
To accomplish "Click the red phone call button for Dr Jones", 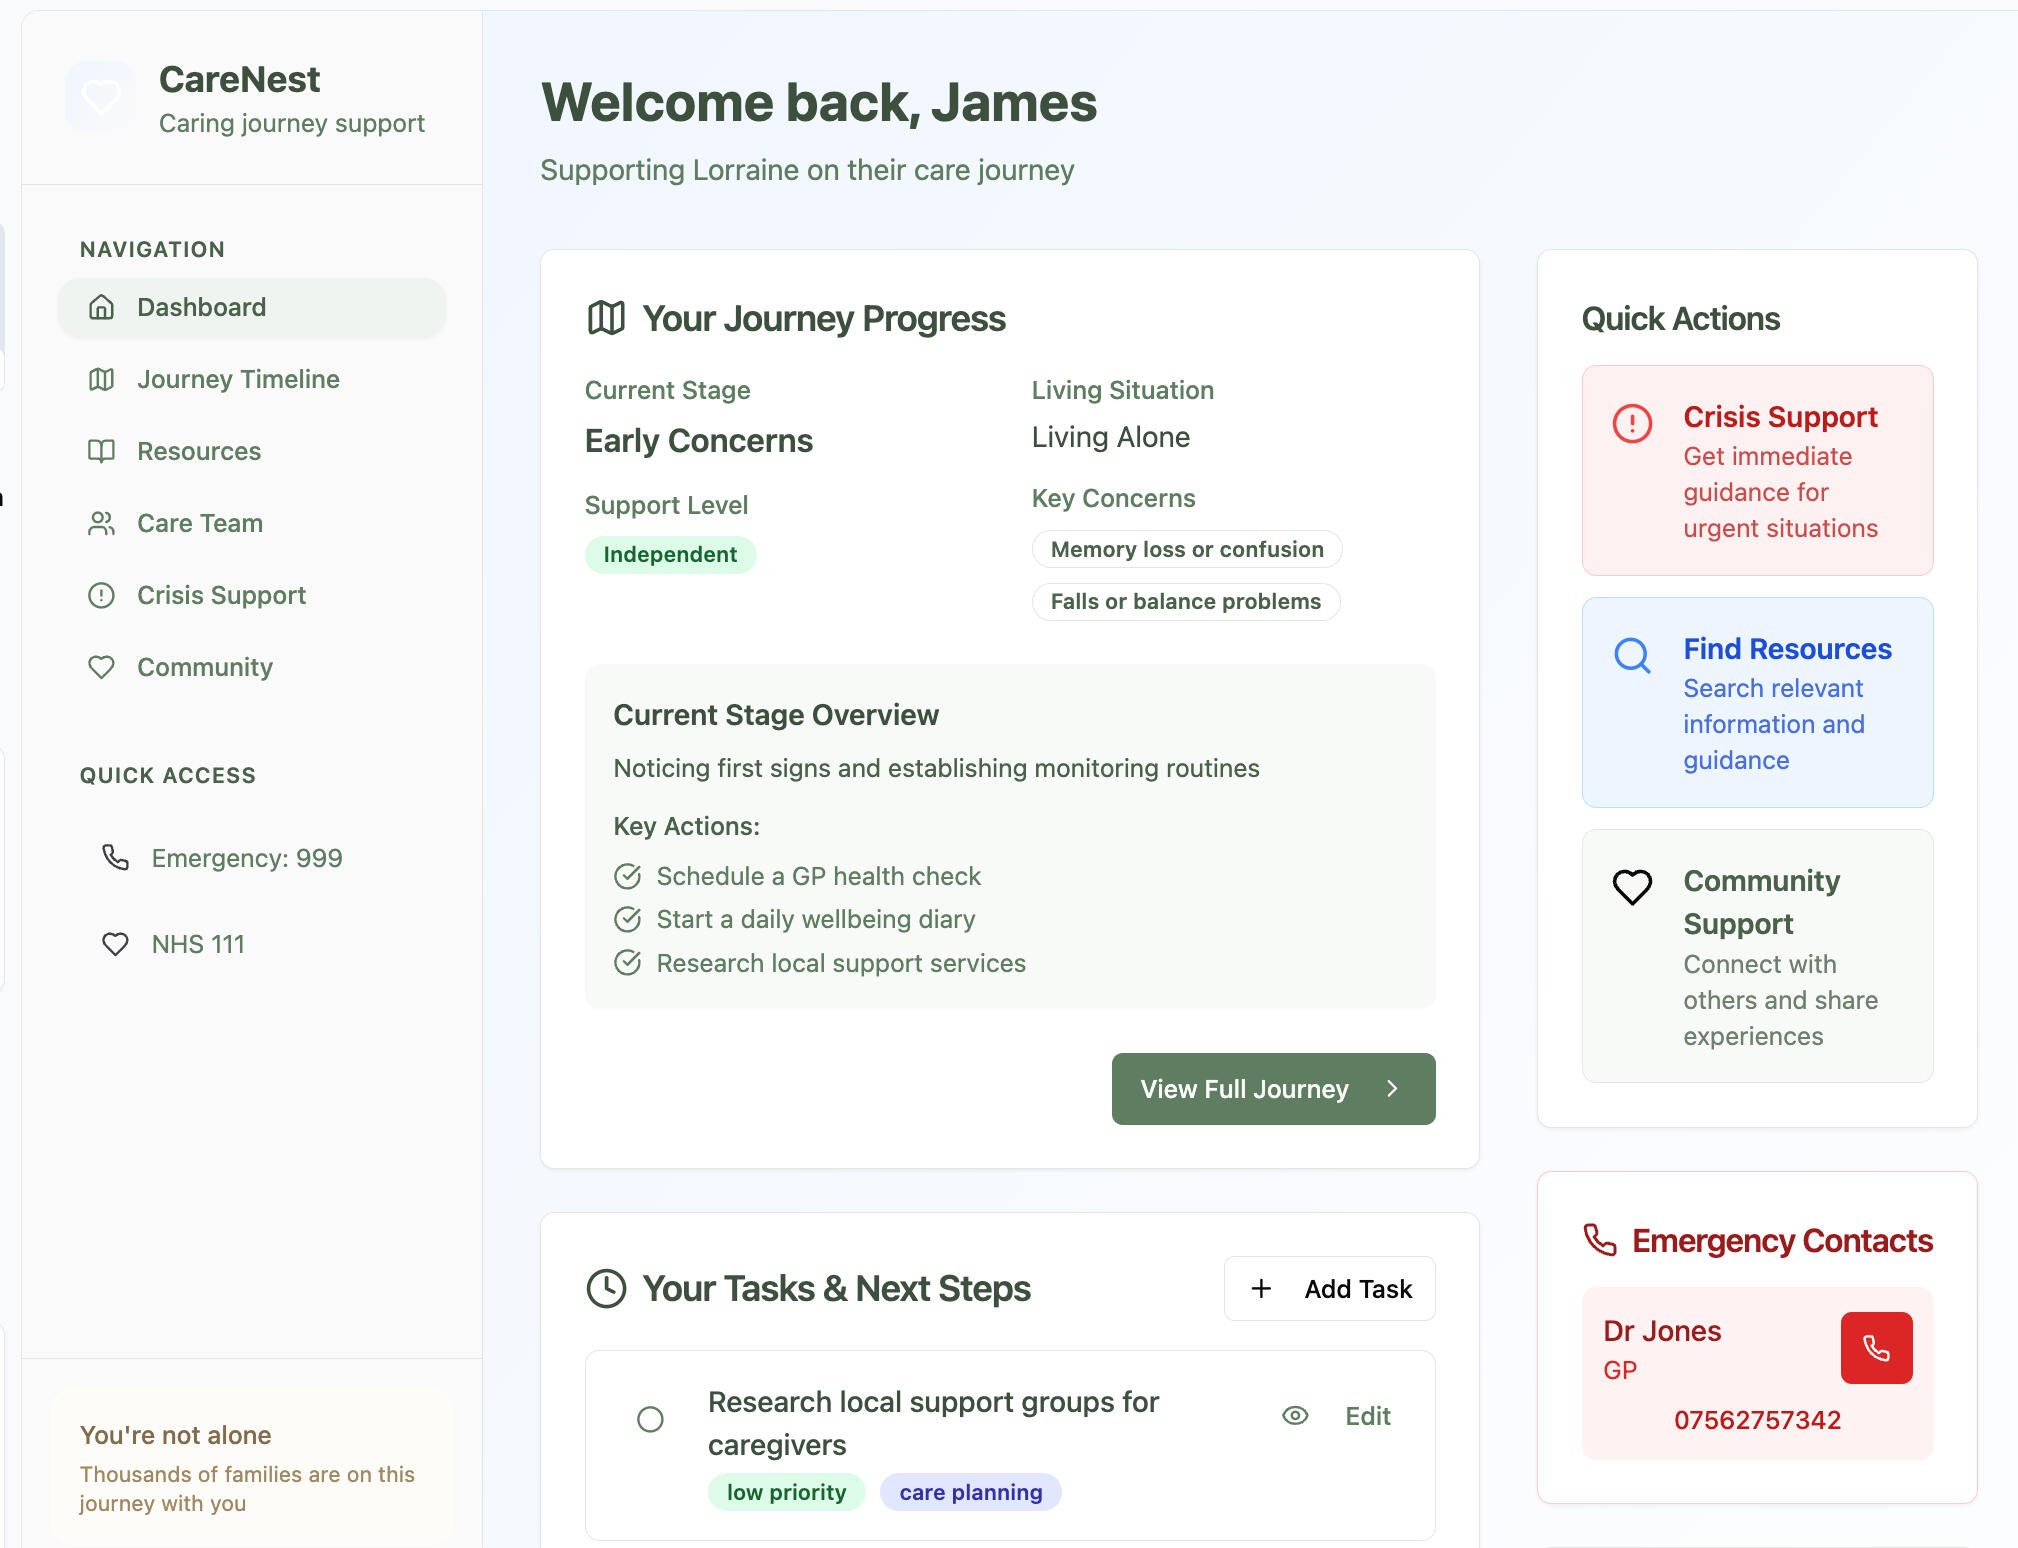I will pyautogui.click(x=1876, y=1348).
